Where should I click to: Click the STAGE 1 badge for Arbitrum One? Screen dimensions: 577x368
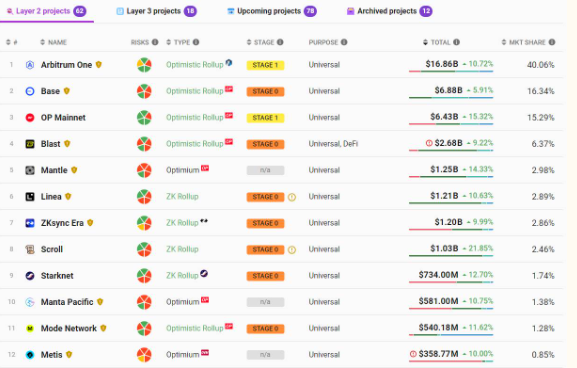tap(265, 65)
